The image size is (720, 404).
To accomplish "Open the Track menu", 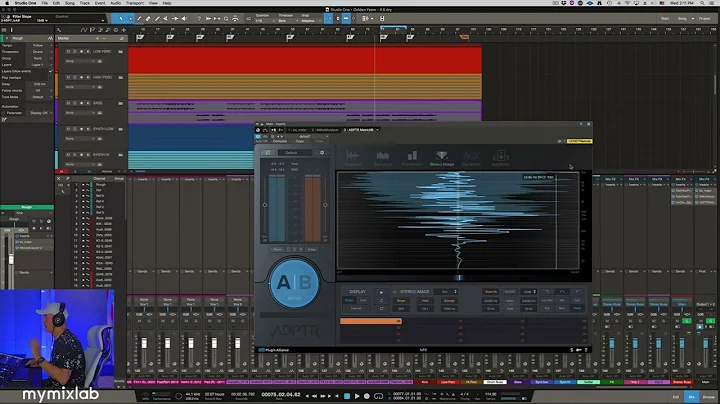I will coord(85,3).
